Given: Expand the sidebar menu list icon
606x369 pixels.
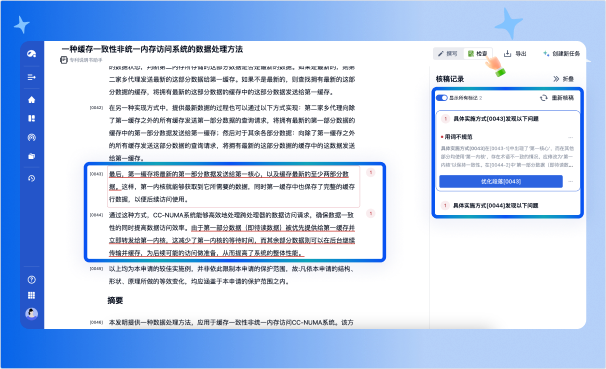Looking at the screenshot, I should tap(32, 77).
